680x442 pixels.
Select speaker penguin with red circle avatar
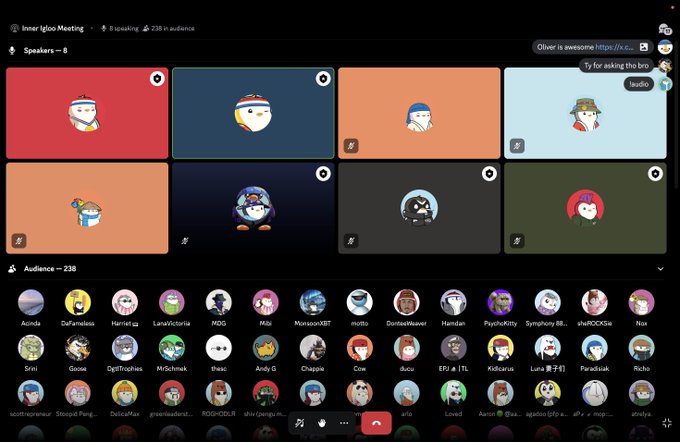pos(585,209)
